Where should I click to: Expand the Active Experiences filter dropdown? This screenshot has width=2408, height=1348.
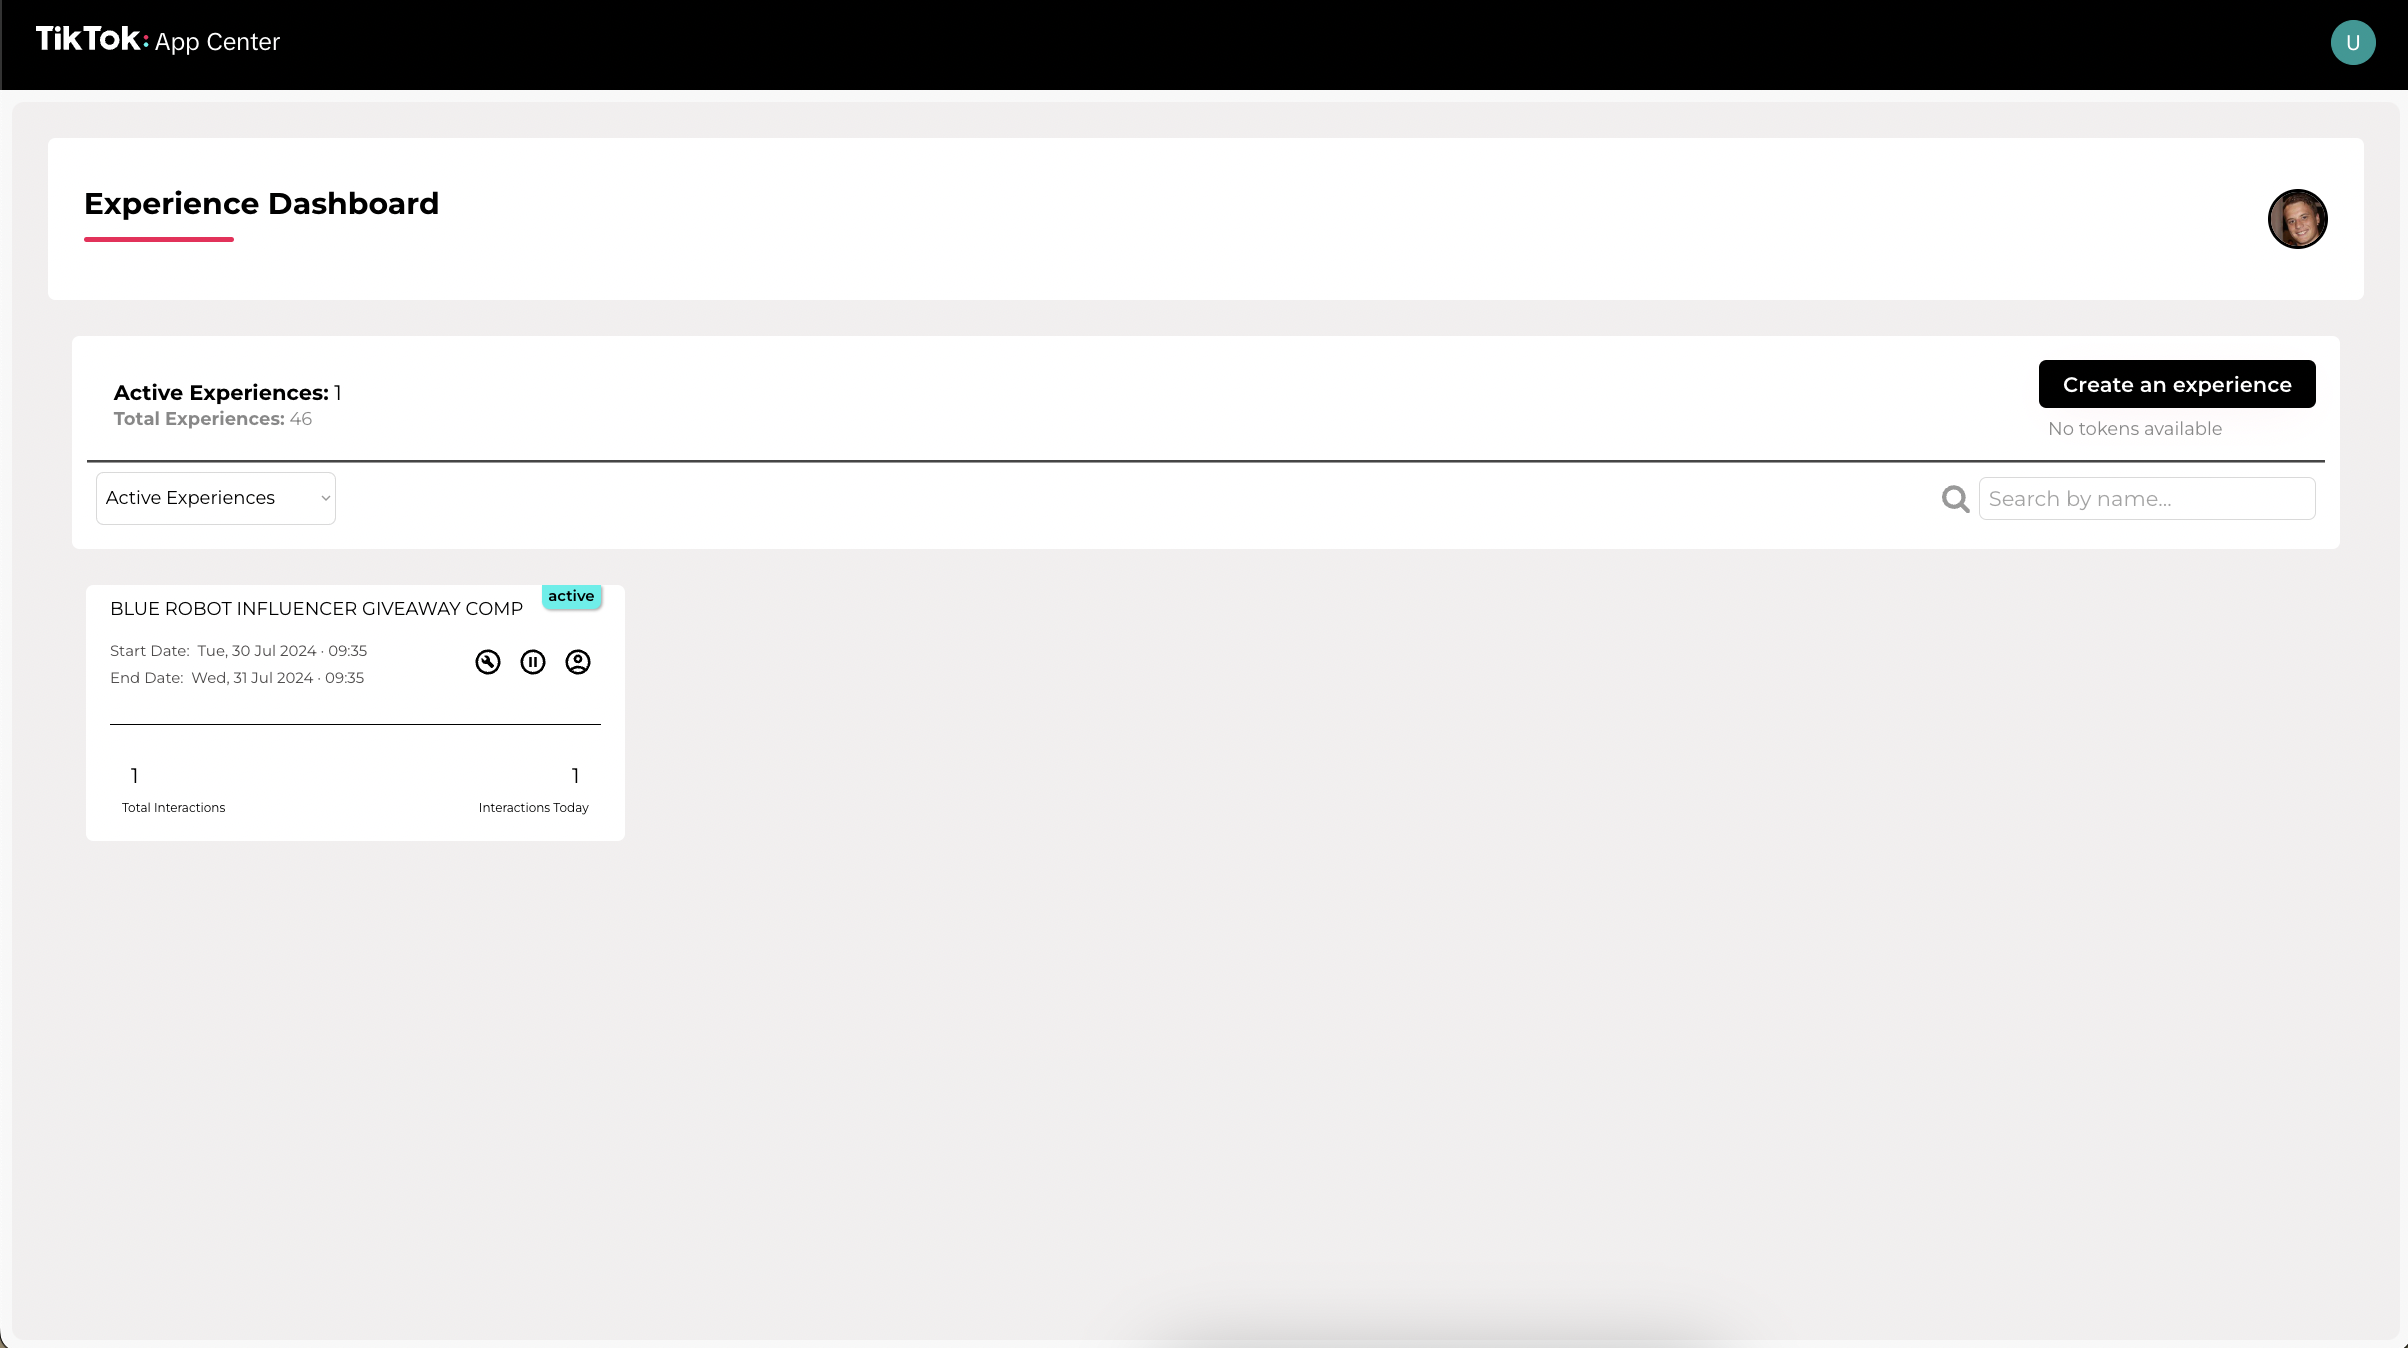[x=216, y=498]
